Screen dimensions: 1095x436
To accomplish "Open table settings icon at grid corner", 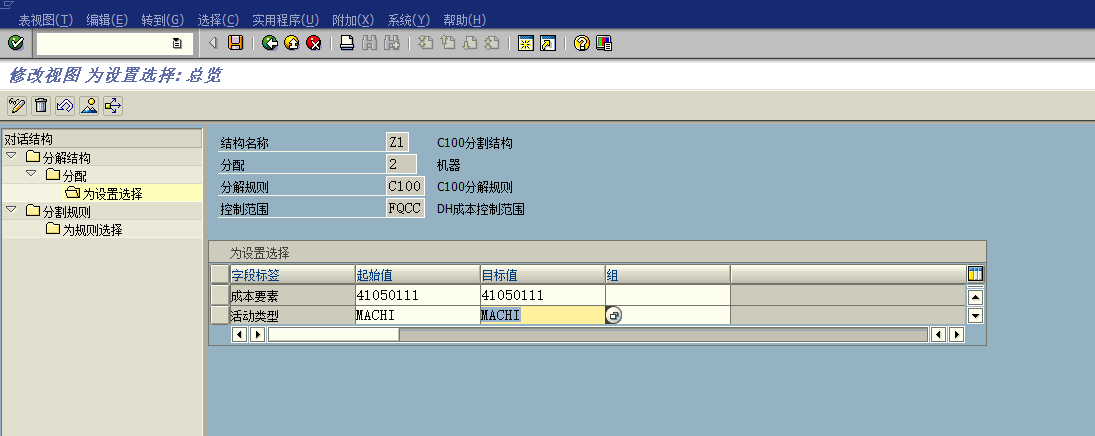I will [x=976, y=274].
